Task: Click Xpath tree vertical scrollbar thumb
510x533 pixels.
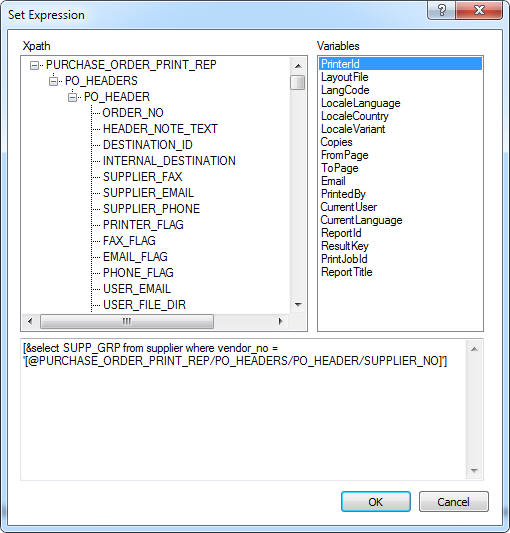Action: coord(298,82)
